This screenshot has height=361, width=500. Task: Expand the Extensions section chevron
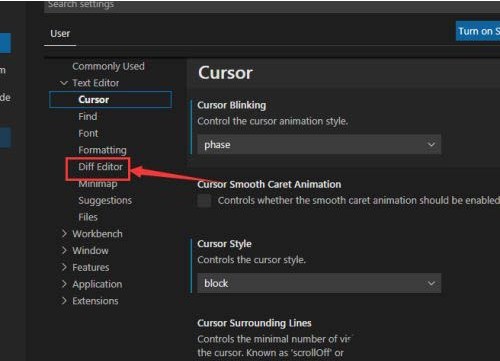64,301
